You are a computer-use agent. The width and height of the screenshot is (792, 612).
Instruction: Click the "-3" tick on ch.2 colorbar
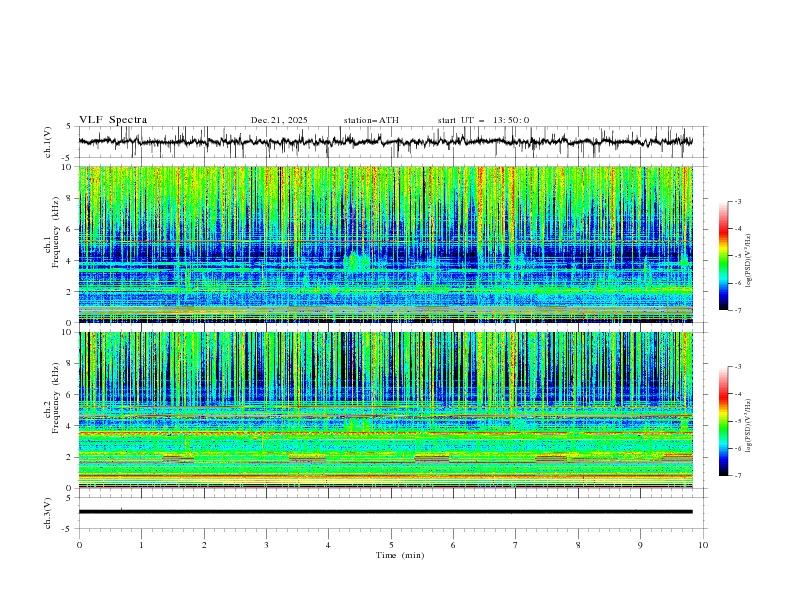click(x=738, y=367)
